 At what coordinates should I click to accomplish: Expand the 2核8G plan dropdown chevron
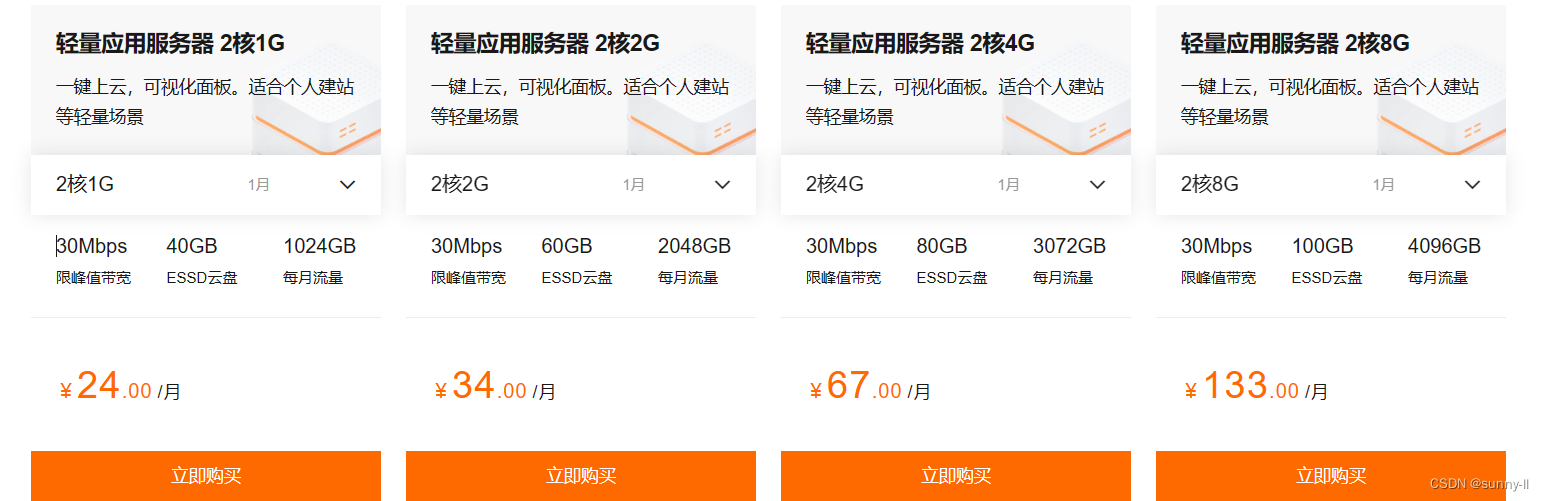coord(1472,185)
